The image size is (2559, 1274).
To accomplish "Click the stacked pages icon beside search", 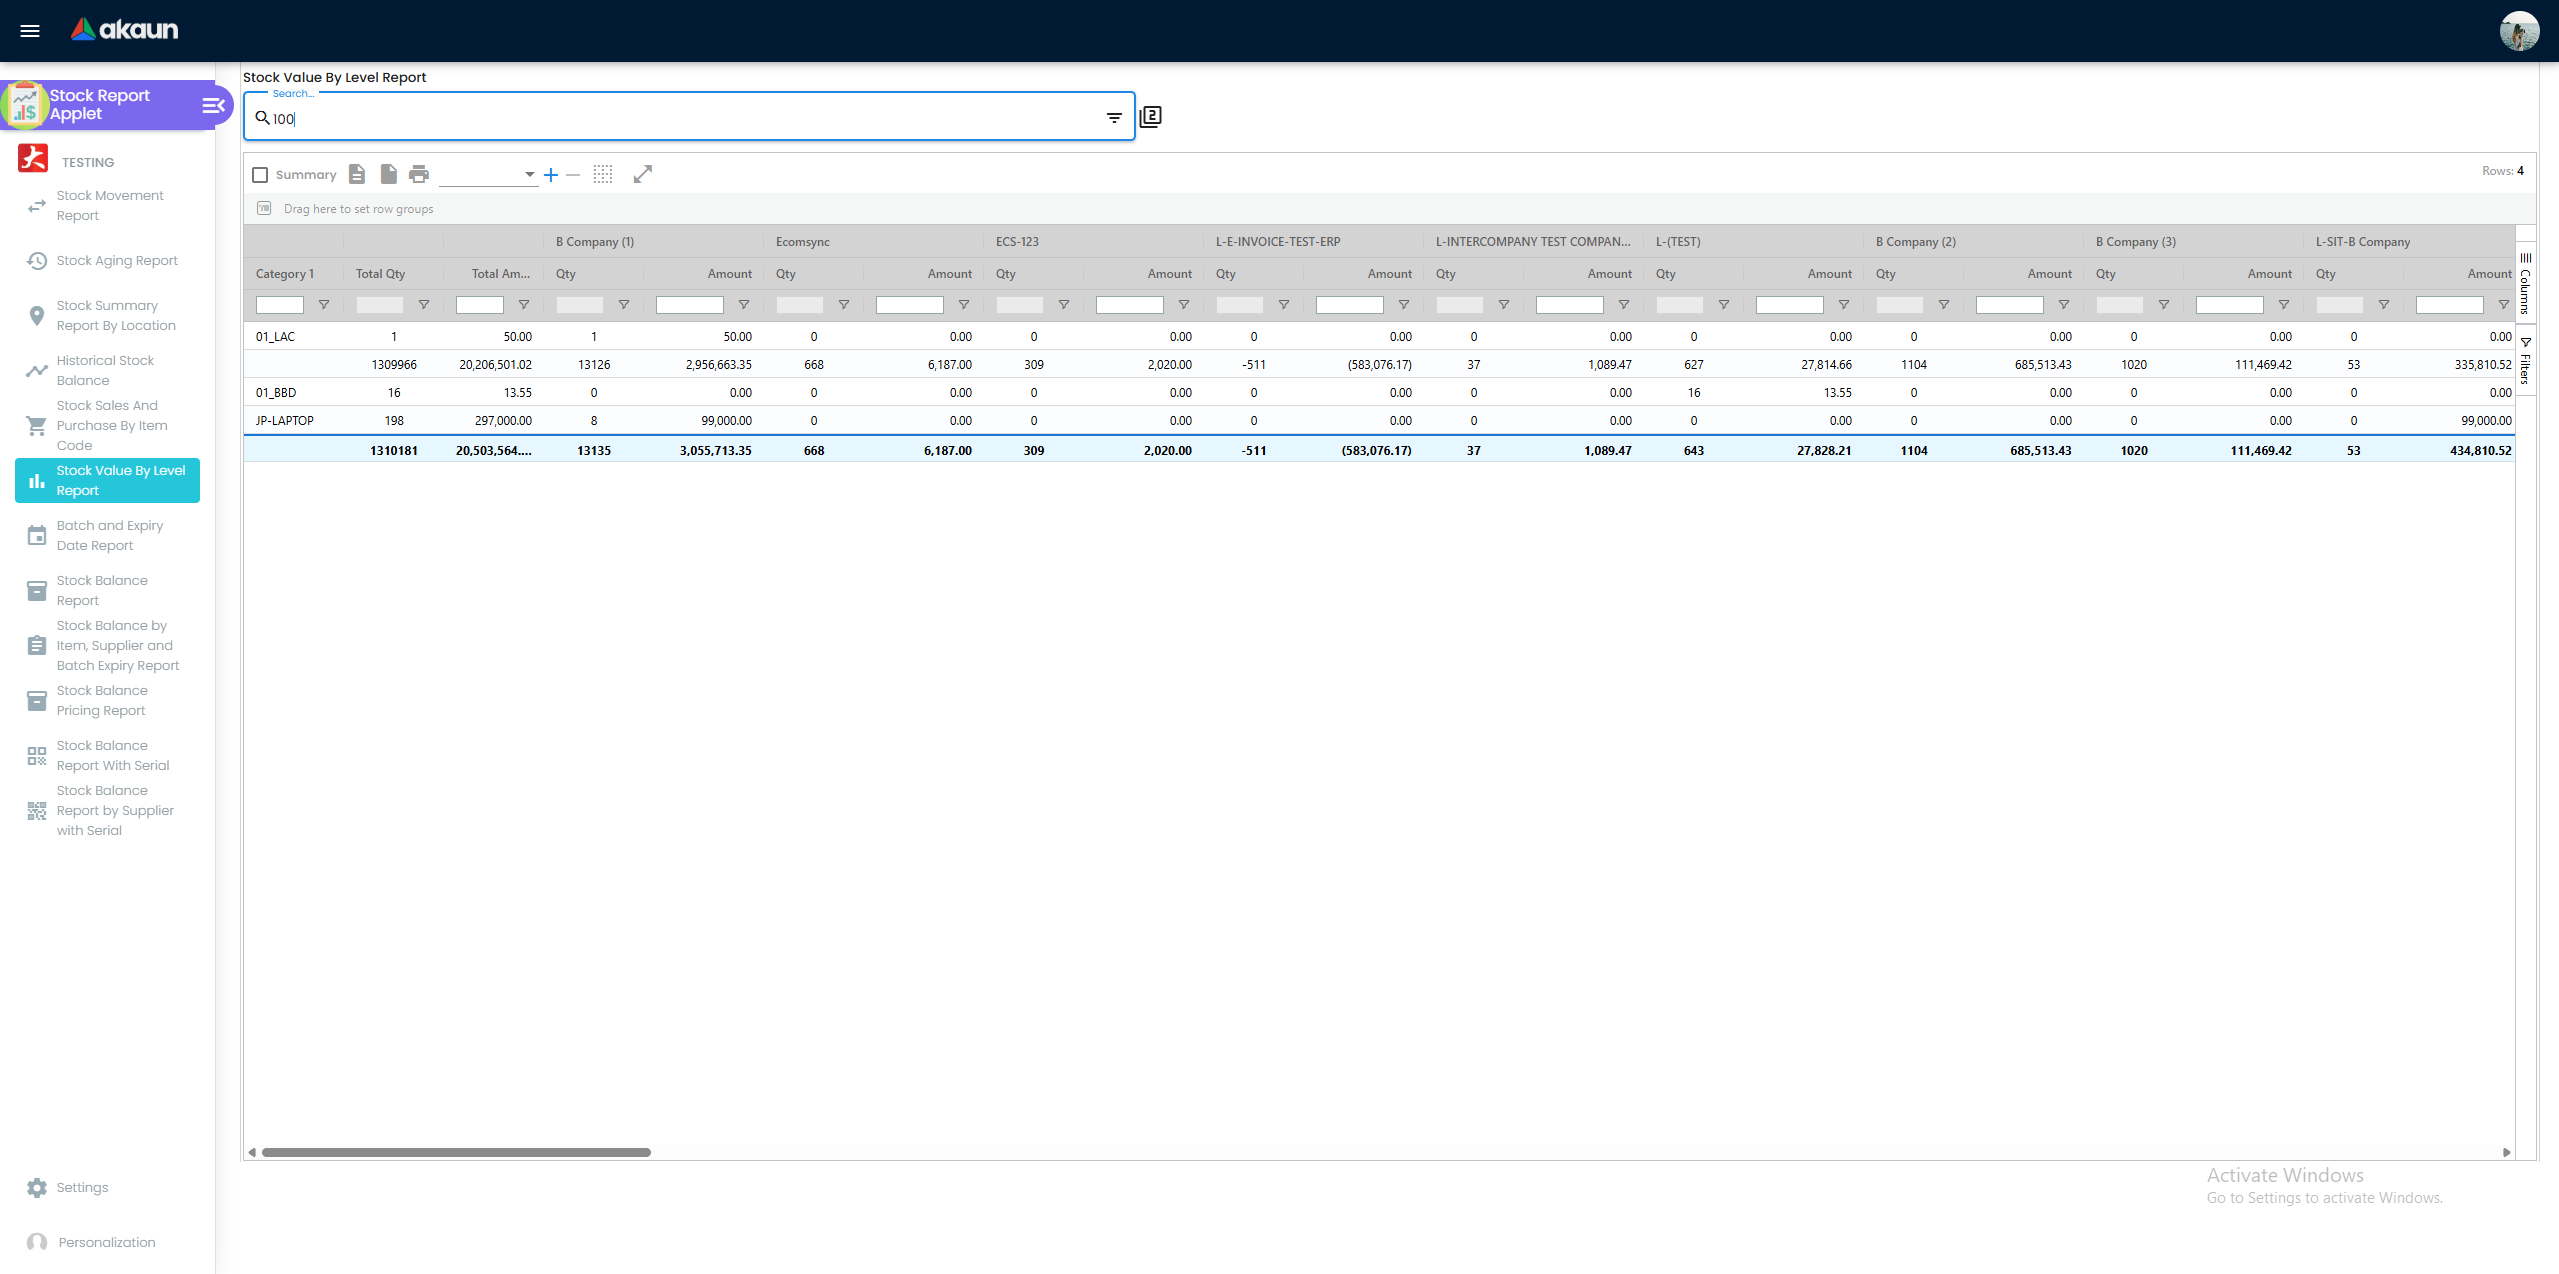I will [x=1151, y=117].
